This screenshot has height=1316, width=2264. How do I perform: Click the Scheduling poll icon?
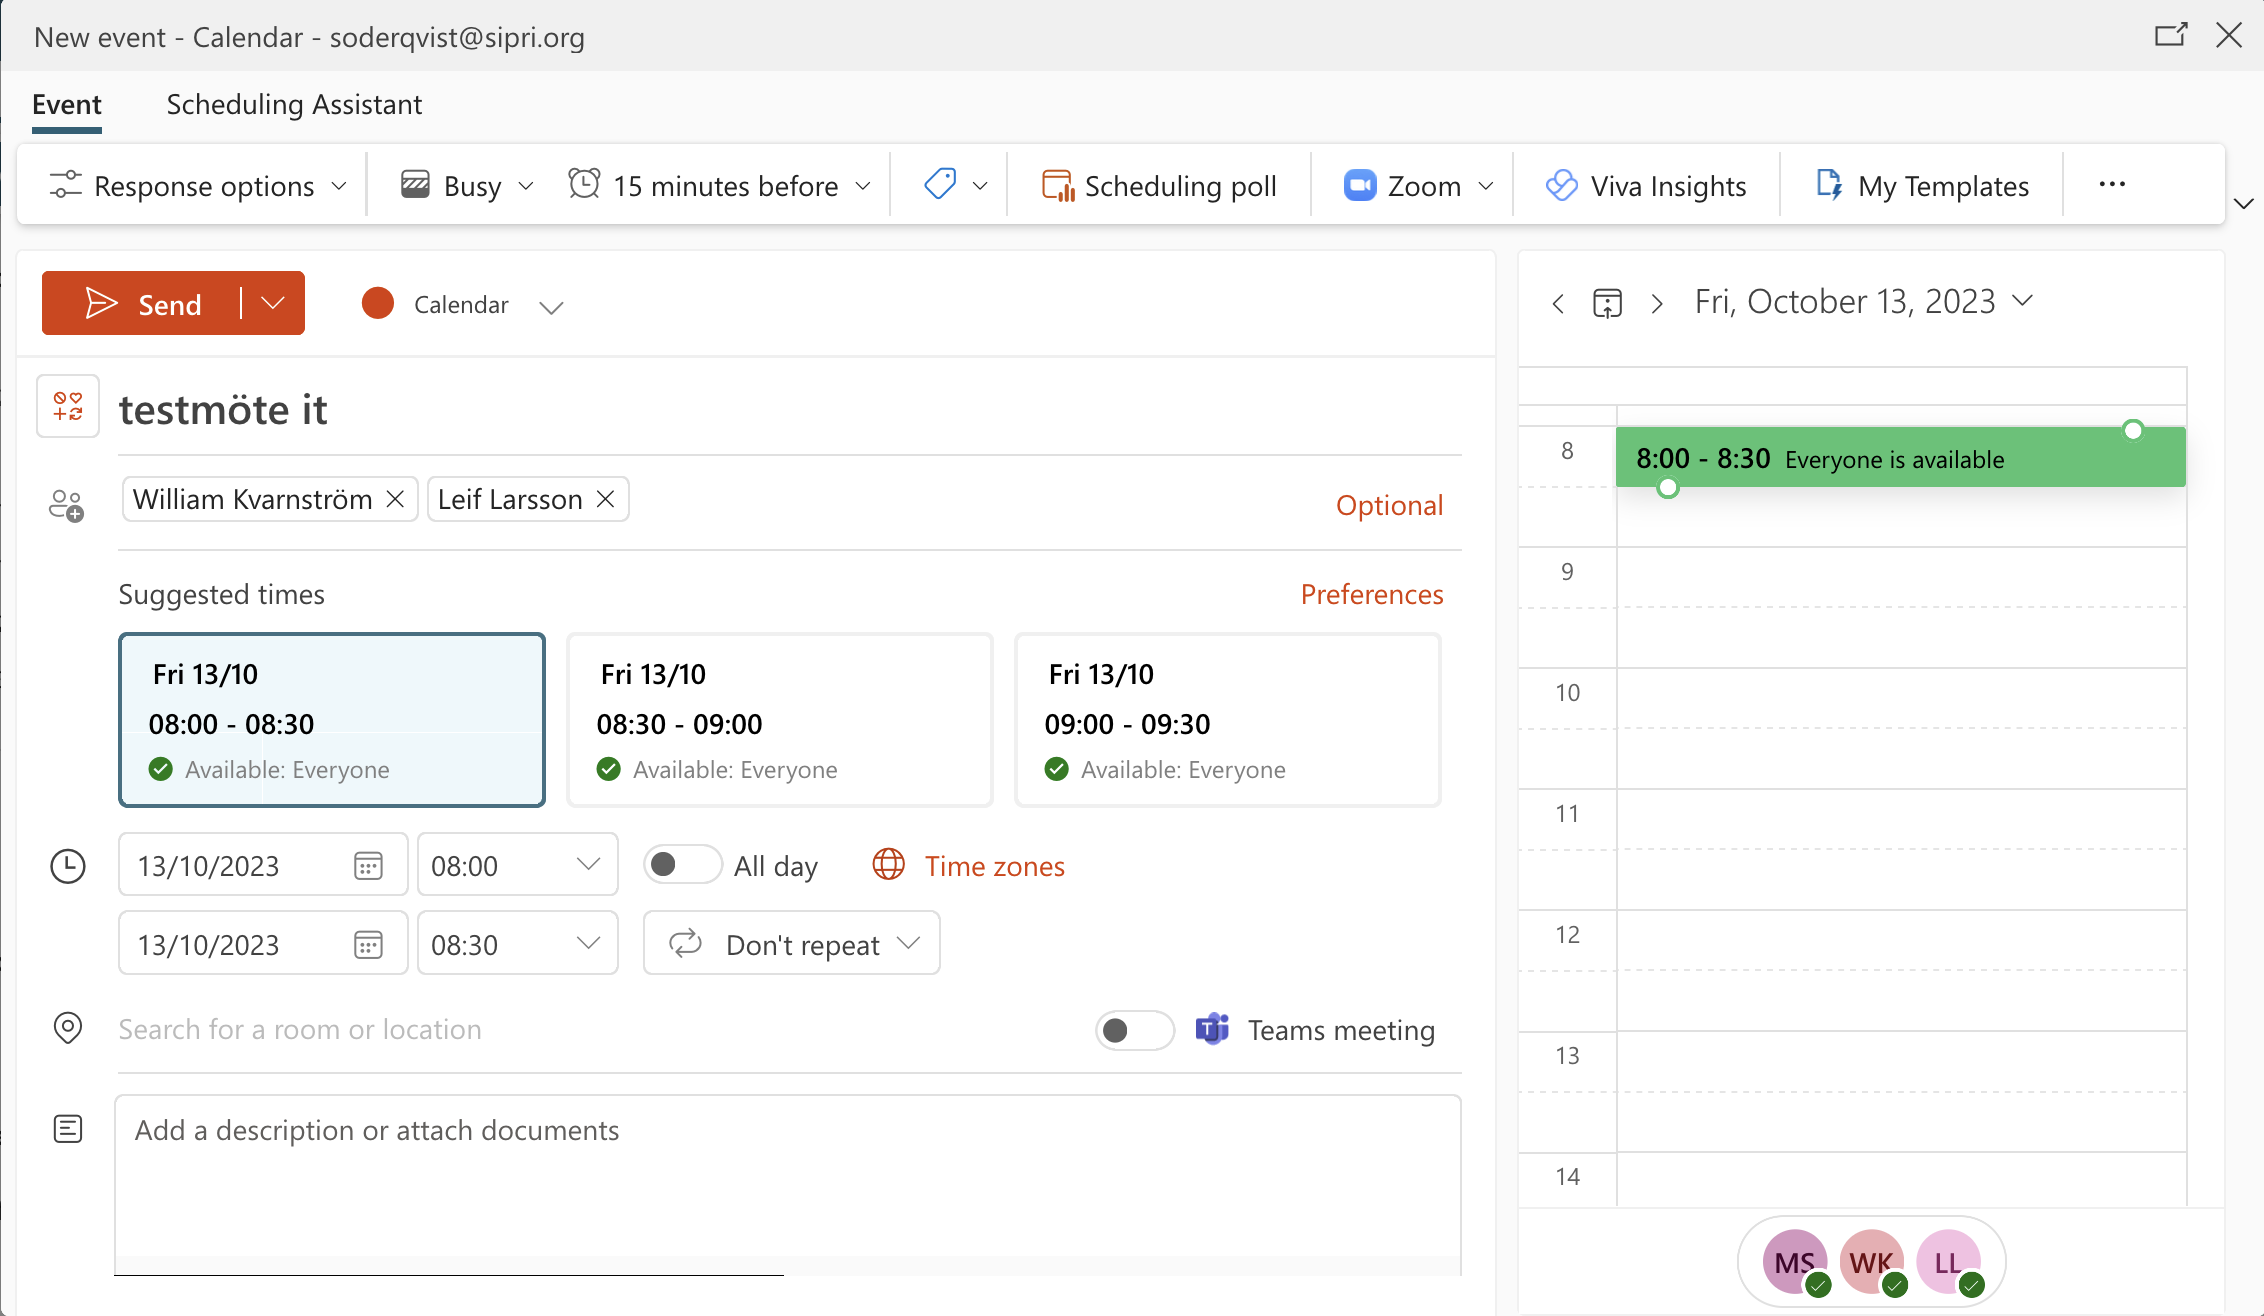pyautogui.click(x=1057, y=186)
